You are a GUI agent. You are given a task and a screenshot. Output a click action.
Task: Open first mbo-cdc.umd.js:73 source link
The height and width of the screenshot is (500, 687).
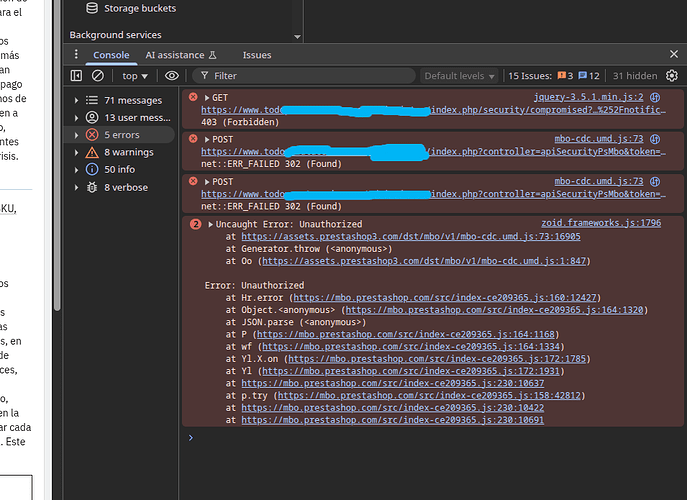(x=598, y=138)
